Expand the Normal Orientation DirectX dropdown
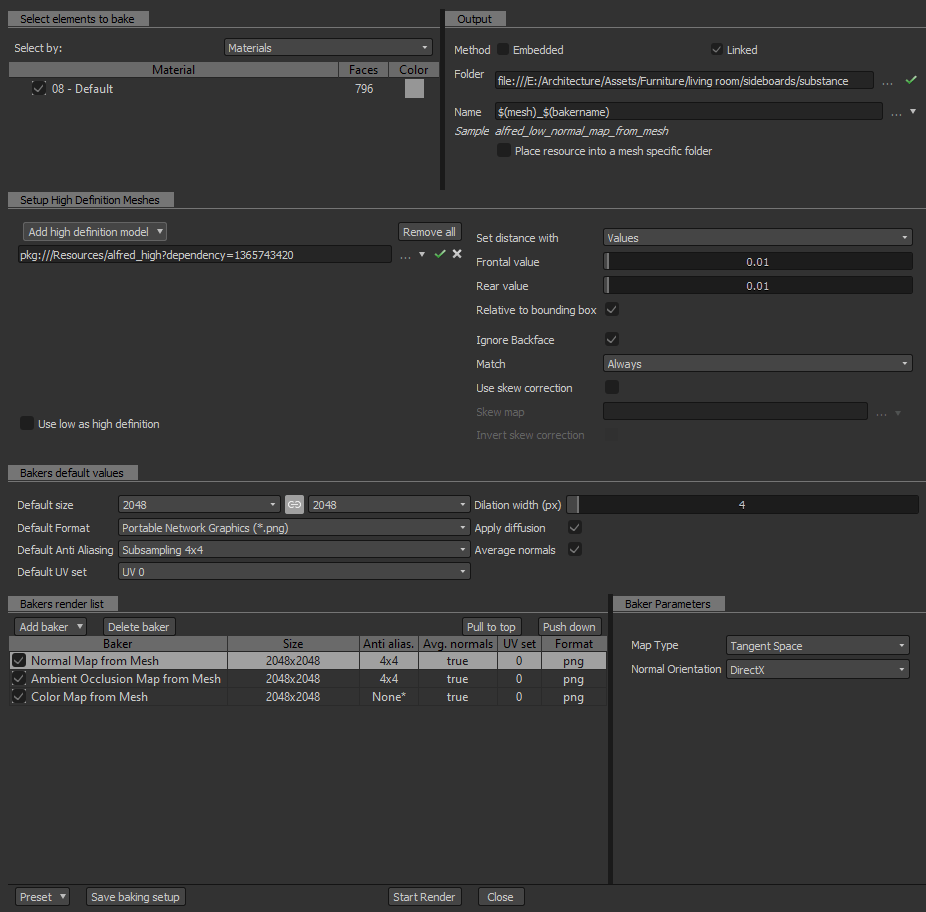This screenshot has height=912, width=926. [x=817, y=669]
